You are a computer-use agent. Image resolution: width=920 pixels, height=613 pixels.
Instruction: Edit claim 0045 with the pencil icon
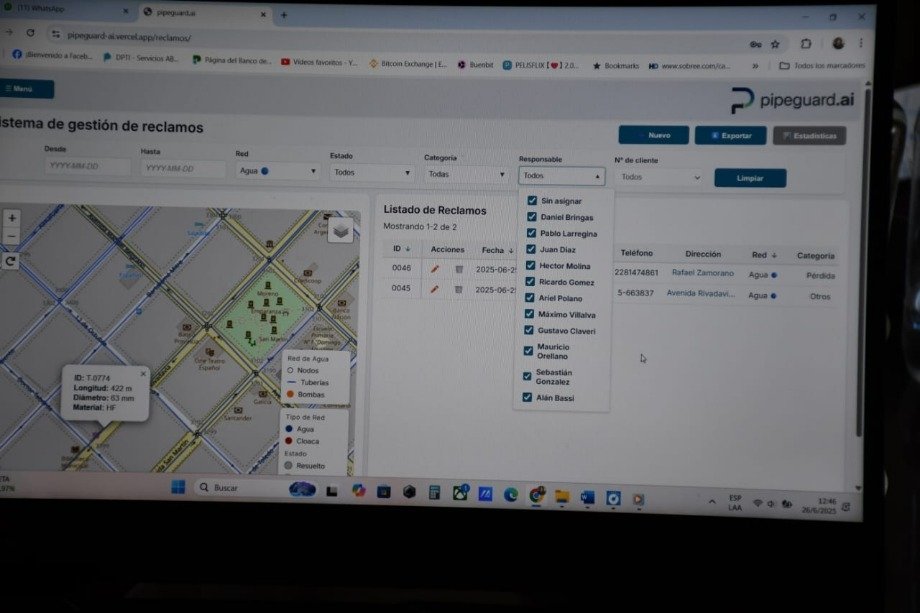pyautogui.click(x=434, y=289)
